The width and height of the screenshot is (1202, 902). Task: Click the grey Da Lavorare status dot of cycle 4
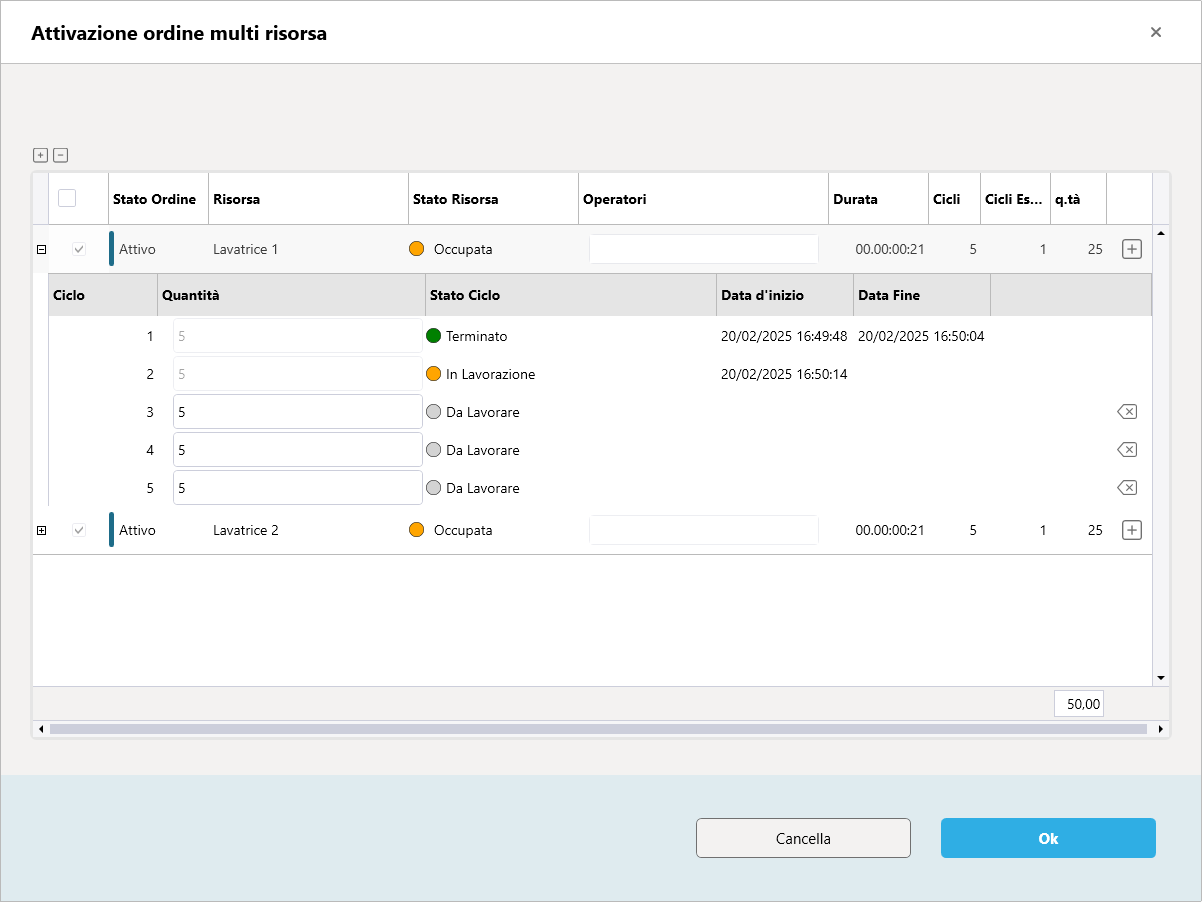434,450
